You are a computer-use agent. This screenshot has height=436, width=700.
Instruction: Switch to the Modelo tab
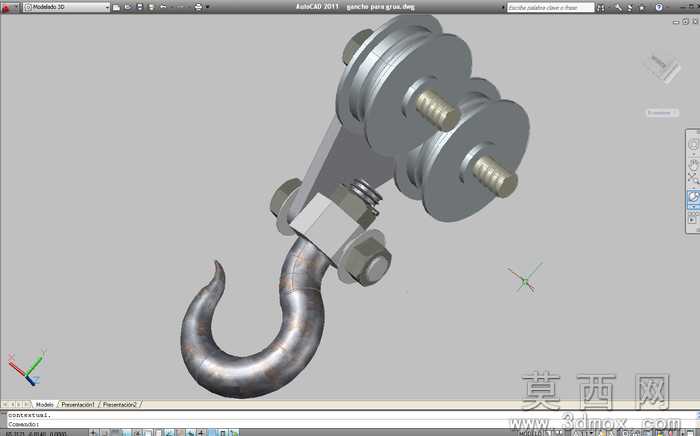point(45,405)
